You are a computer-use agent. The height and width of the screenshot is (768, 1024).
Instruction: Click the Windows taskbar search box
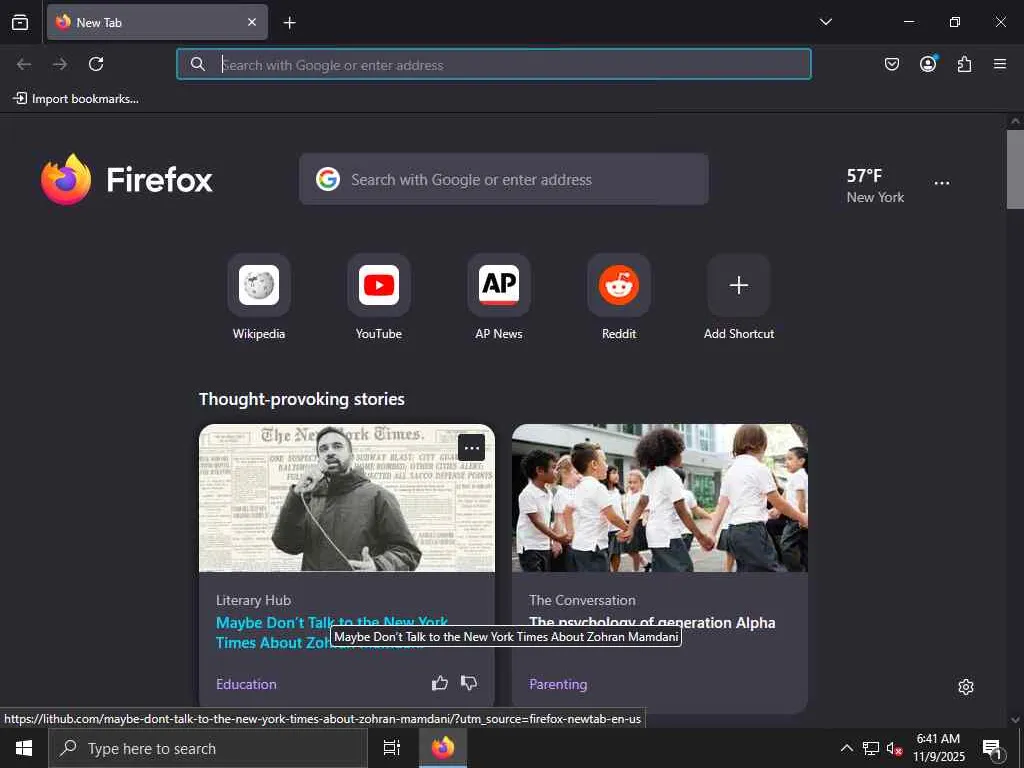pyautogui.click(x=208, y=748)
